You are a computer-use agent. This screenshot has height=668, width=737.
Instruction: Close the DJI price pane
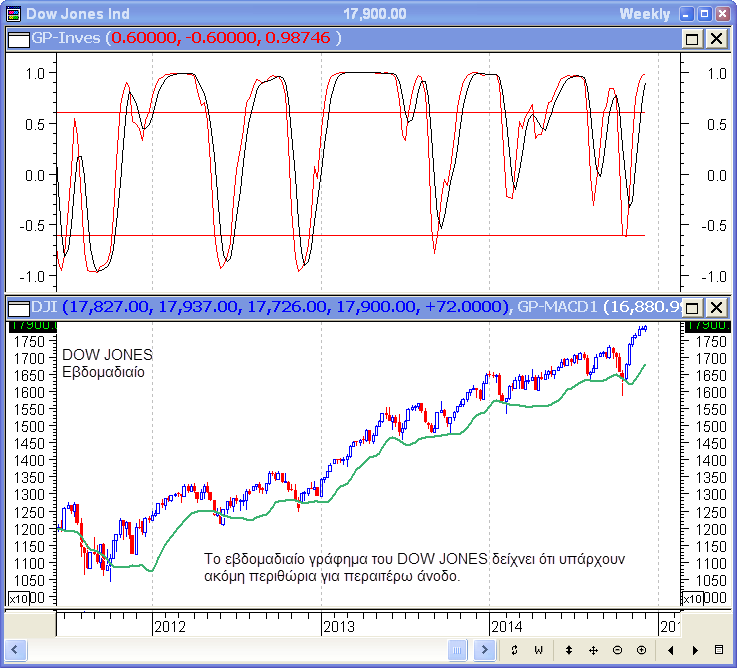click(x=716, y=307)
